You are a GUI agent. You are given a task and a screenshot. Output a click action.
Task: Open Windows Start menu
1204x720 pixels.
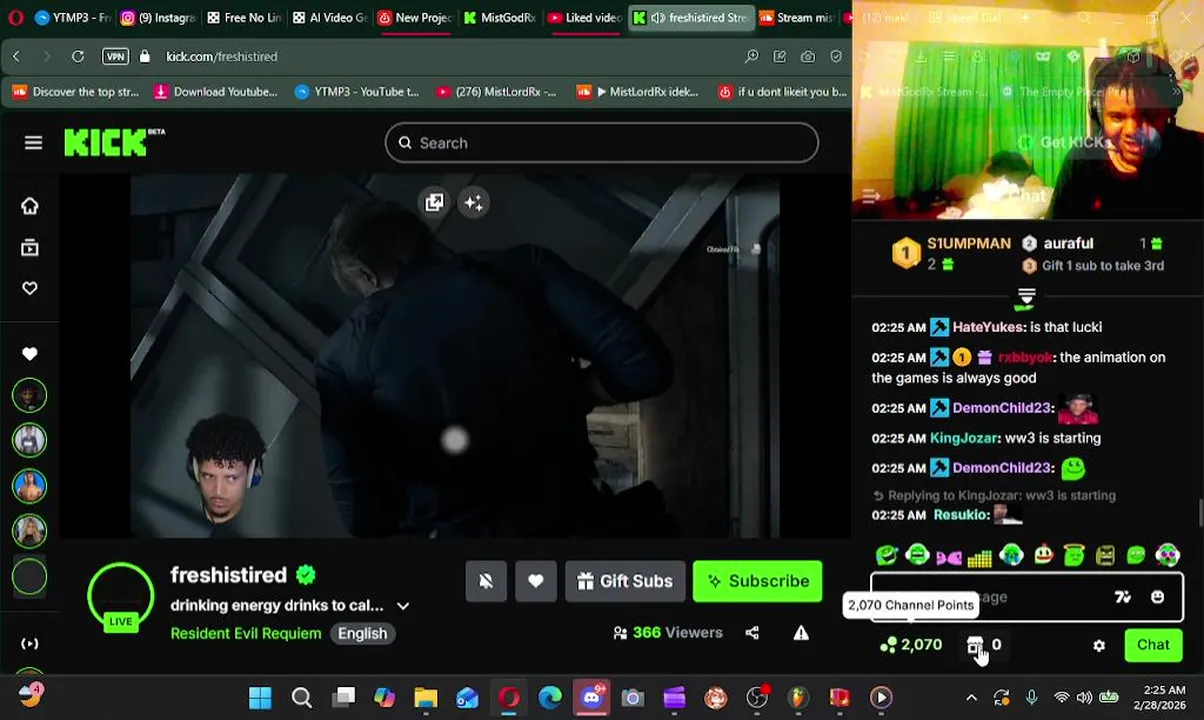click(260, 697)
